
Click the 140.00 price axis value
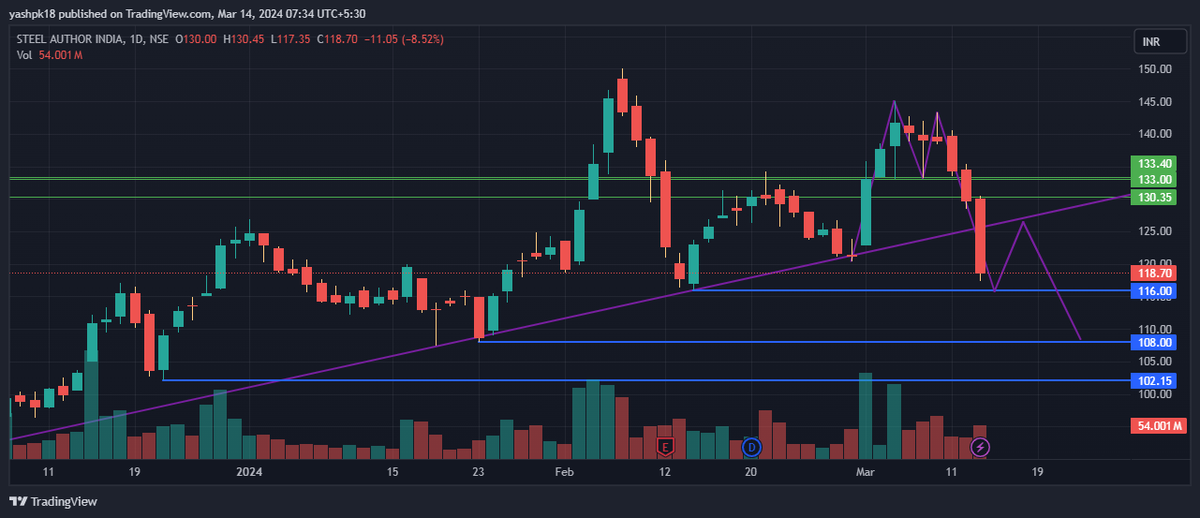1156,134
